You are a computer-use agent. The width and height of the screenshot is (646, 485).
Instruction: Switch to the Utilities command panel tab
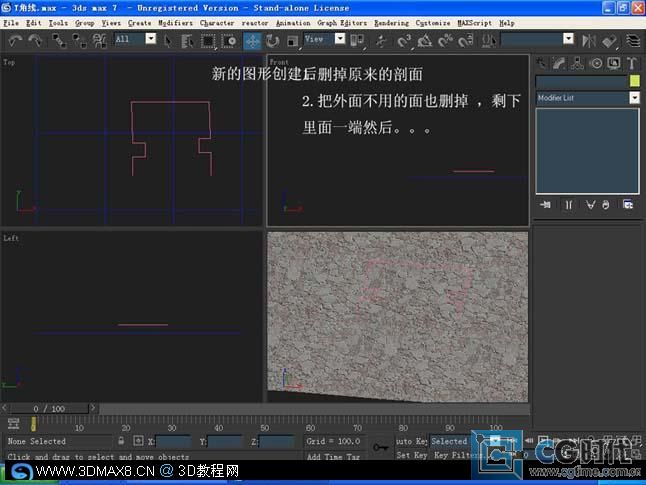tap(632, 63)
